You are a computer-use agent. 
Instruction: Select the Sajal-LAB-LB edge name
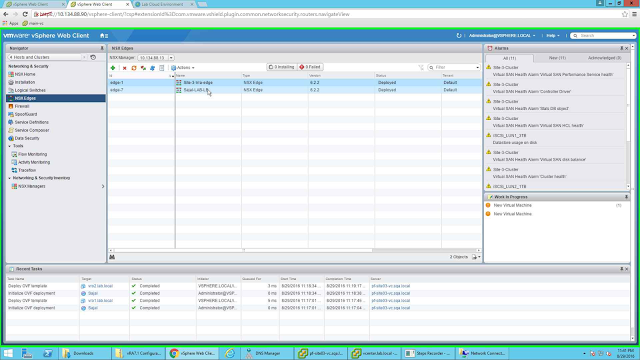(x=196, y=90)
